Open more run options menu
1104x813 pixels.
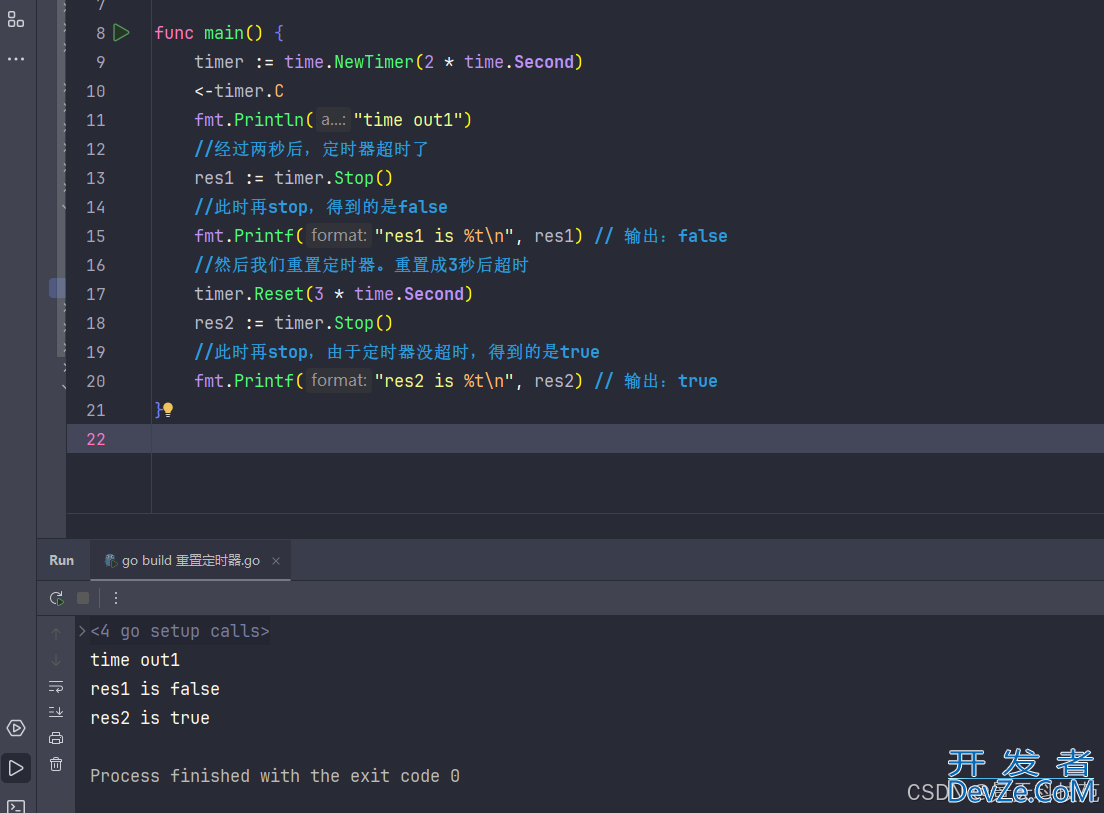tap(116, 598)
